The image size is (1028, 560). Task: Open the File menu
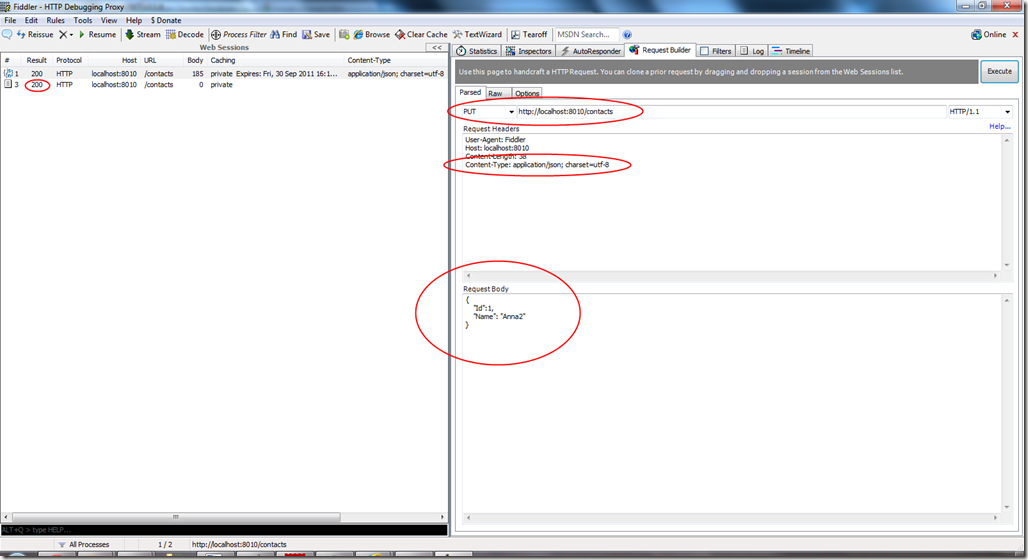point(10,20)
